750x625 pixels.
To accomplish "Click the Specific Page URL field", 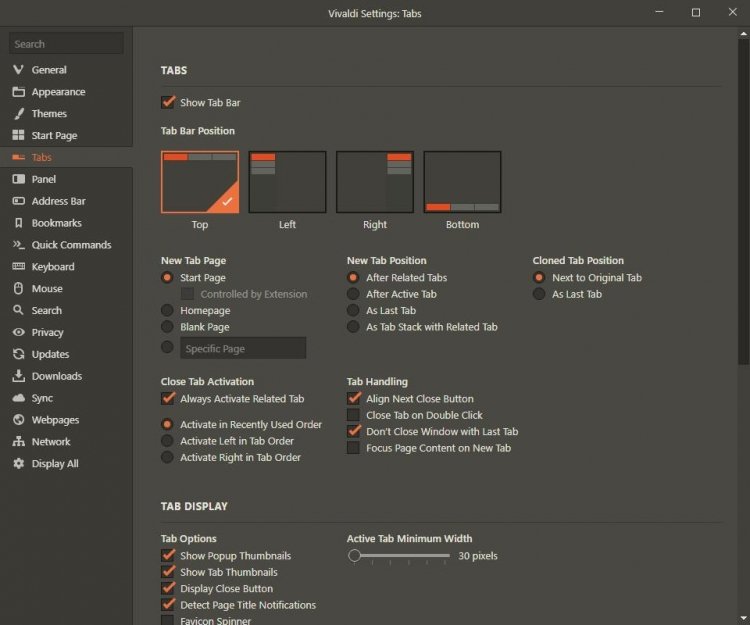I will coord(243,348).
